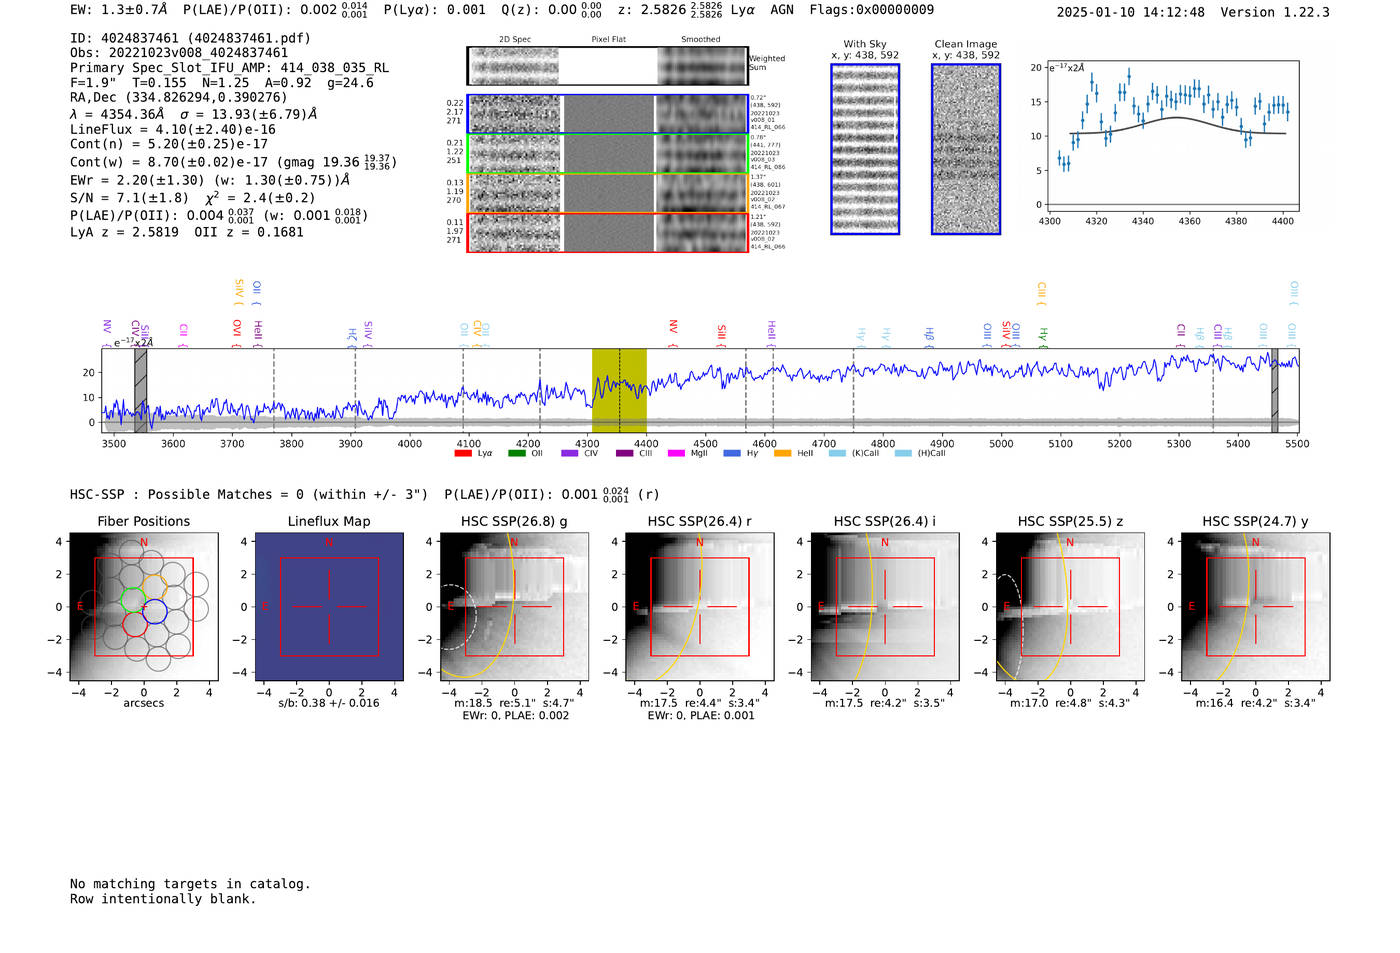Select the red-bordered 2D spectrum row
The height and width of the screenshot is (953, 1400).
coord(607,232)
